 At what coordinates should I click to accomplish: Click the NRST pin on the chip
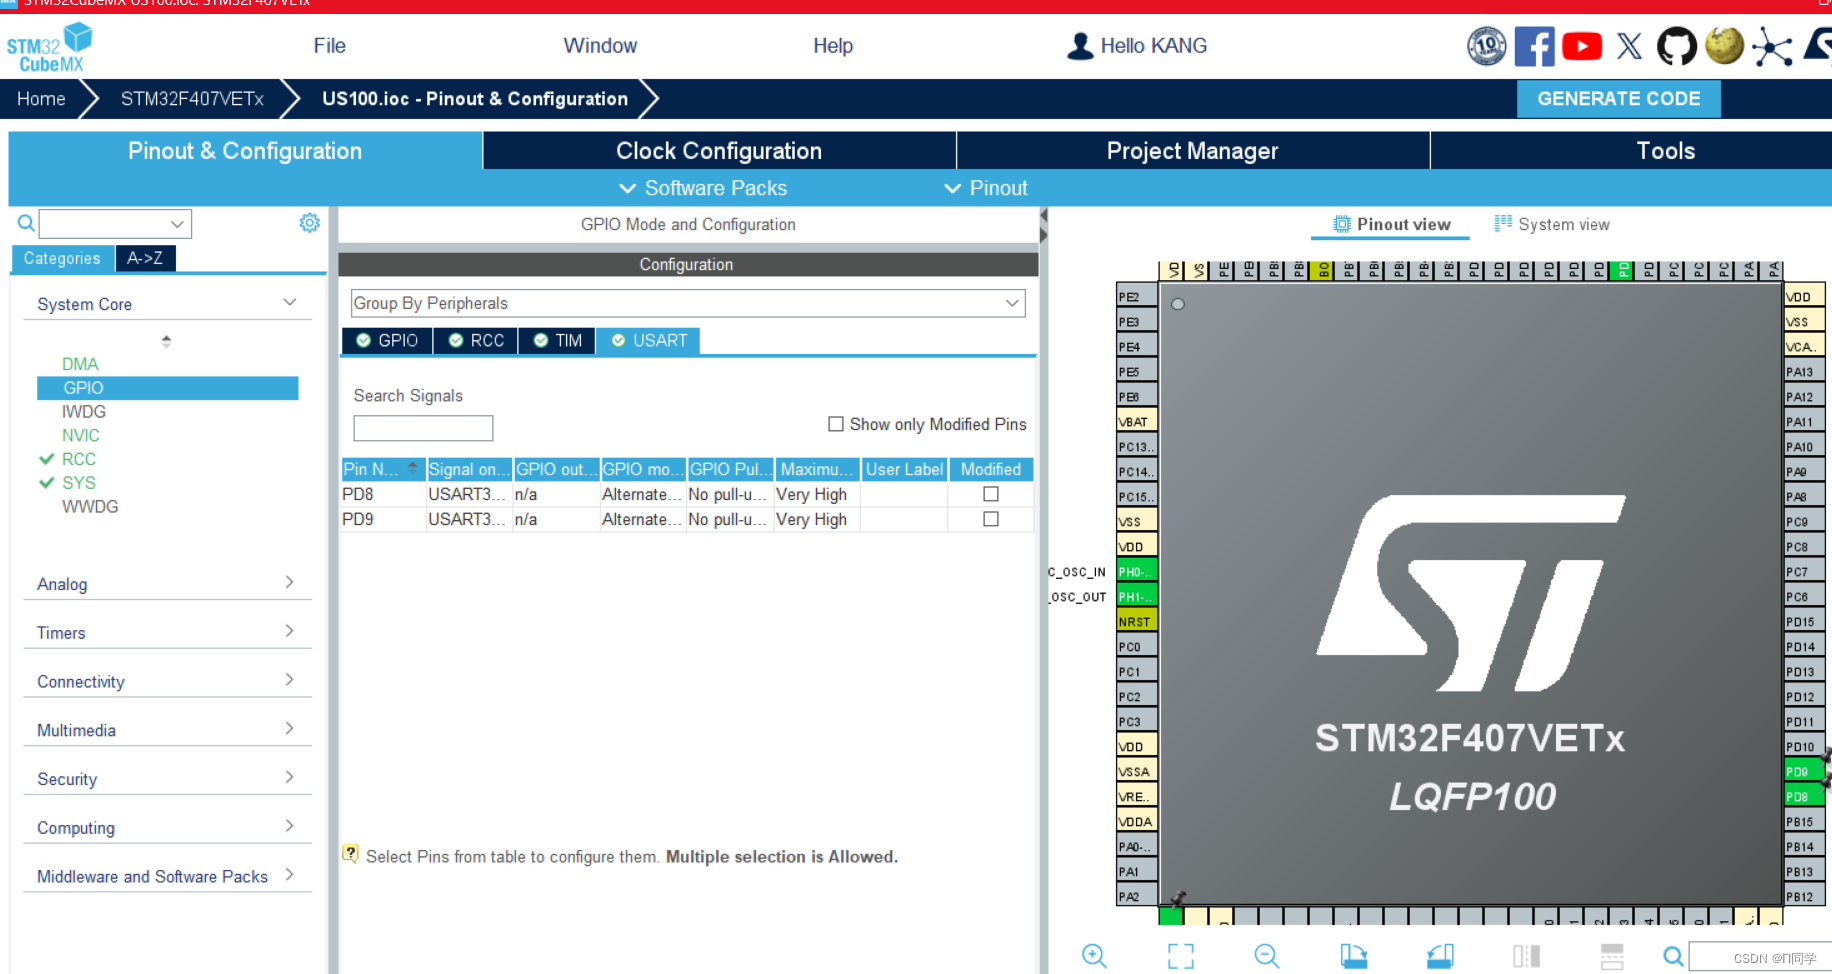coord(1136,621)
